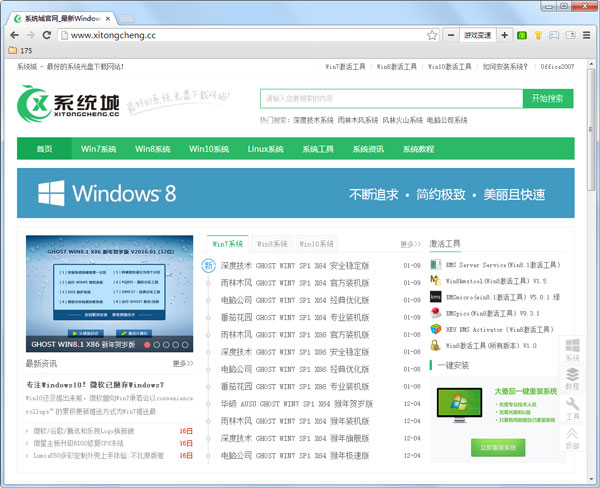Image resolution: width=600 pixels, height=488 pixels.
Task: Click the 大番茄一键重装系统 monitor image
Action: (460, 405)
